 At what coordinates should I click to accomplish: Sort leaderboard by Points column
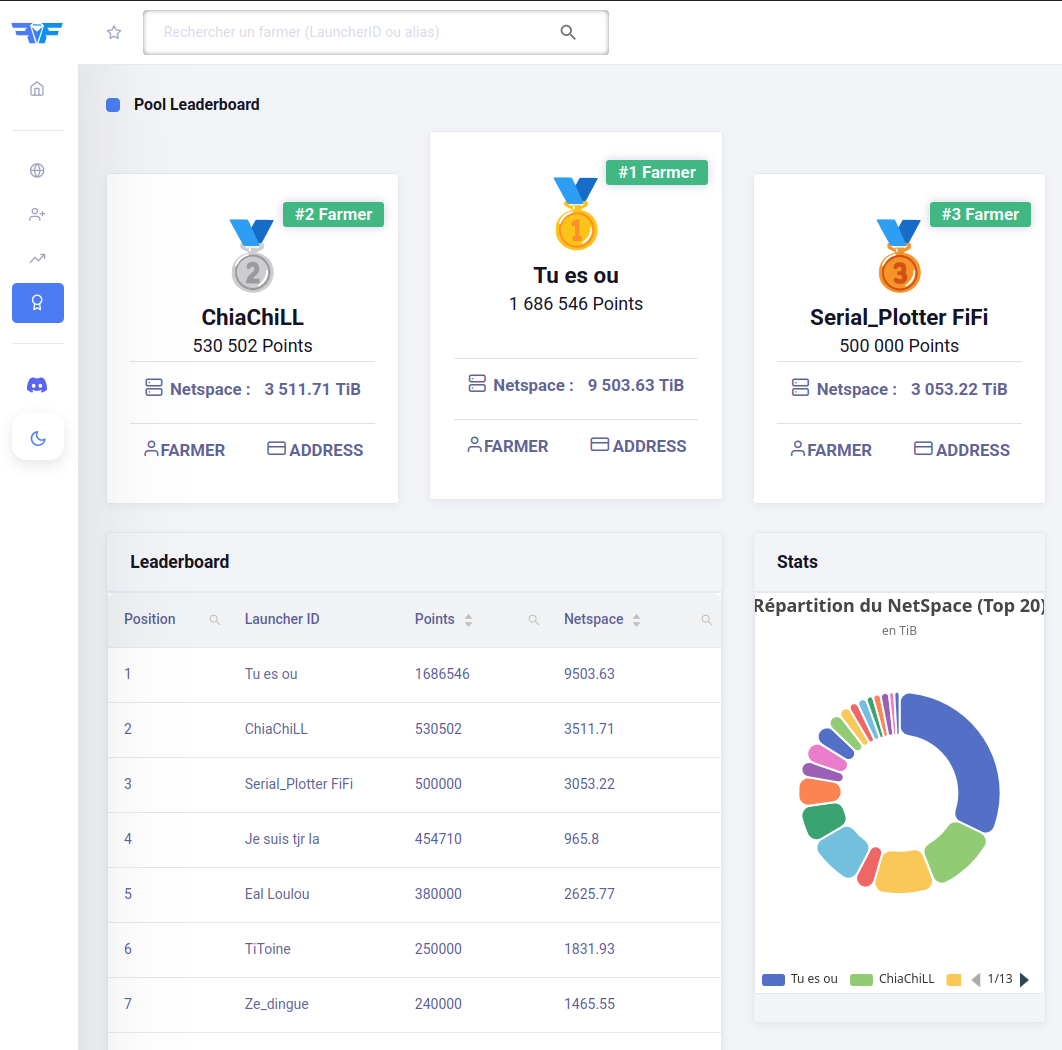tap(468, 620)
